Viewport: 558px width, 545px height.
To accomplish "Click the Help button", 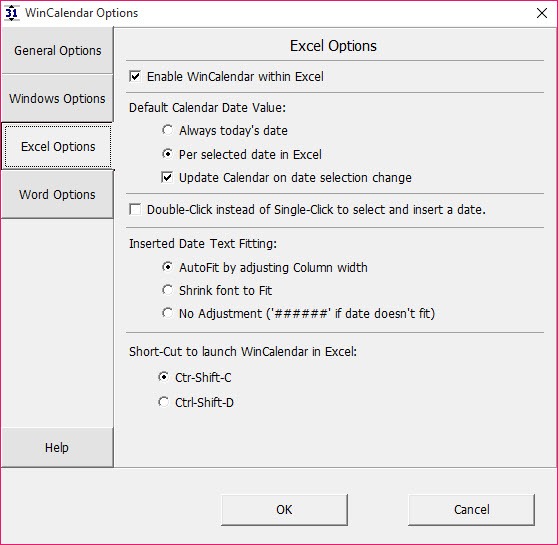I will tap(57, 447).
